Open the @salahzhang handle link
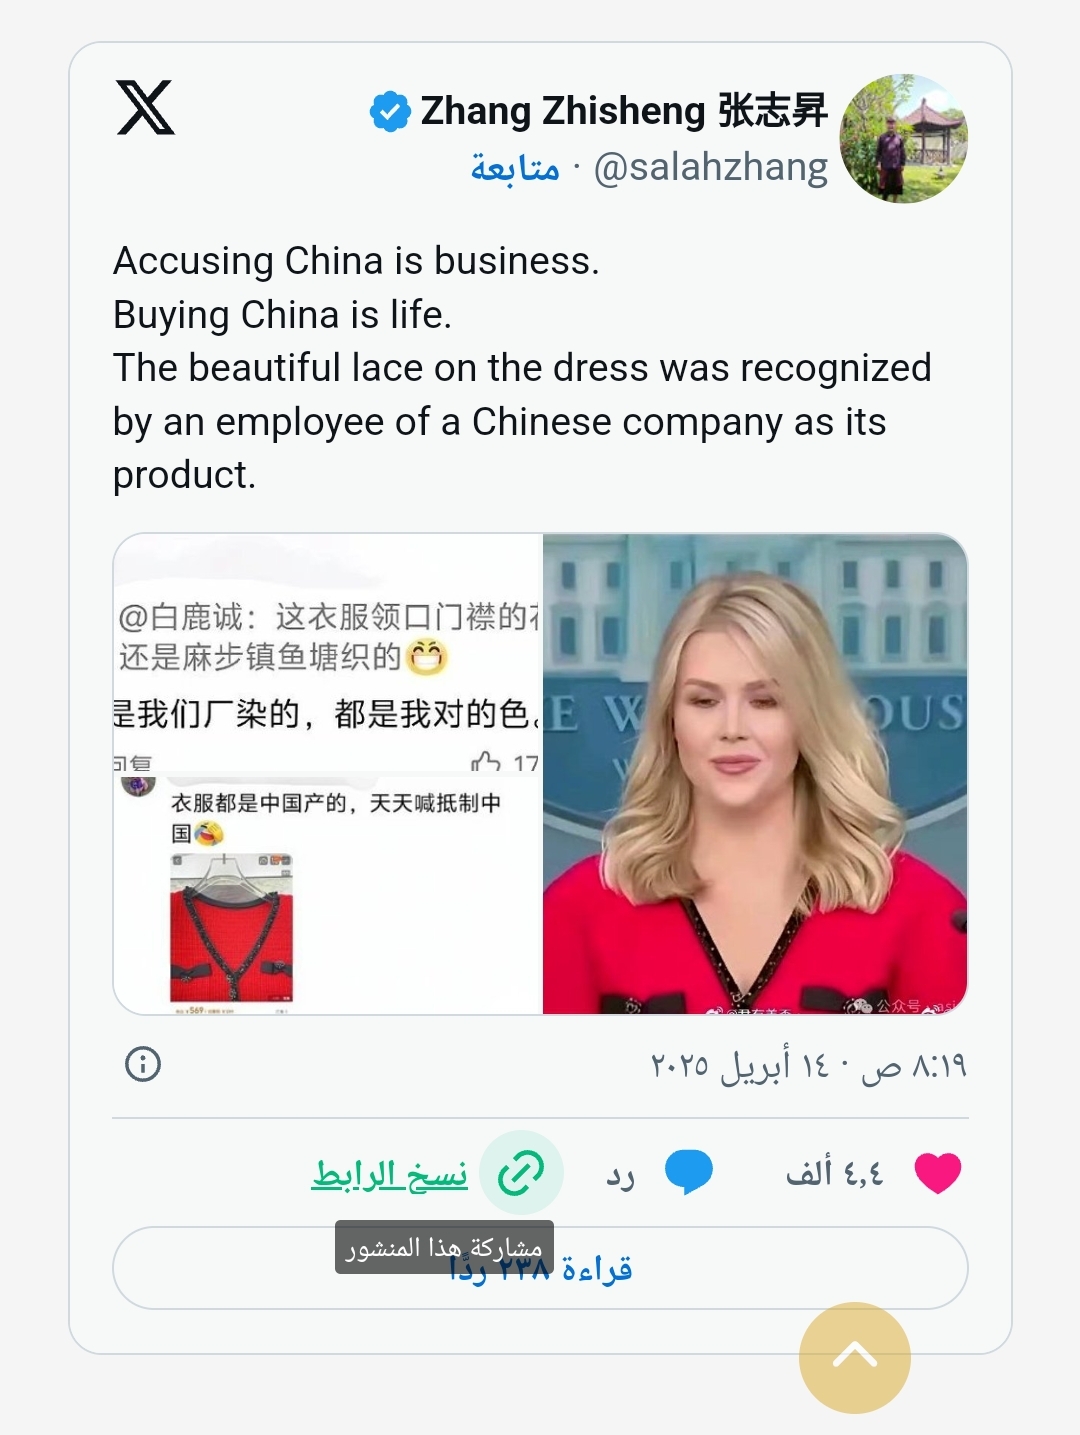This screenshot has width=1080, height=1435. coord(711,167)
